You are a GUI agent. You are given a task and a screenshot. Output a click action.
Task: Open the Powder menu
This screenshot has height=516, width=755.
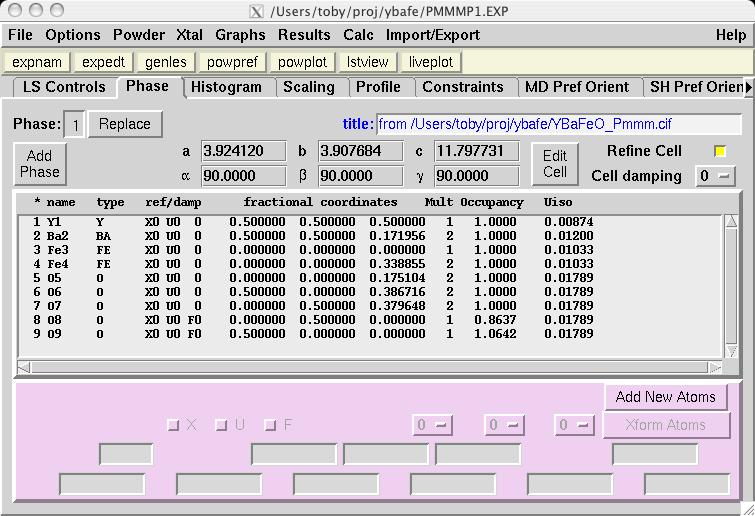(x=139, y=35)
